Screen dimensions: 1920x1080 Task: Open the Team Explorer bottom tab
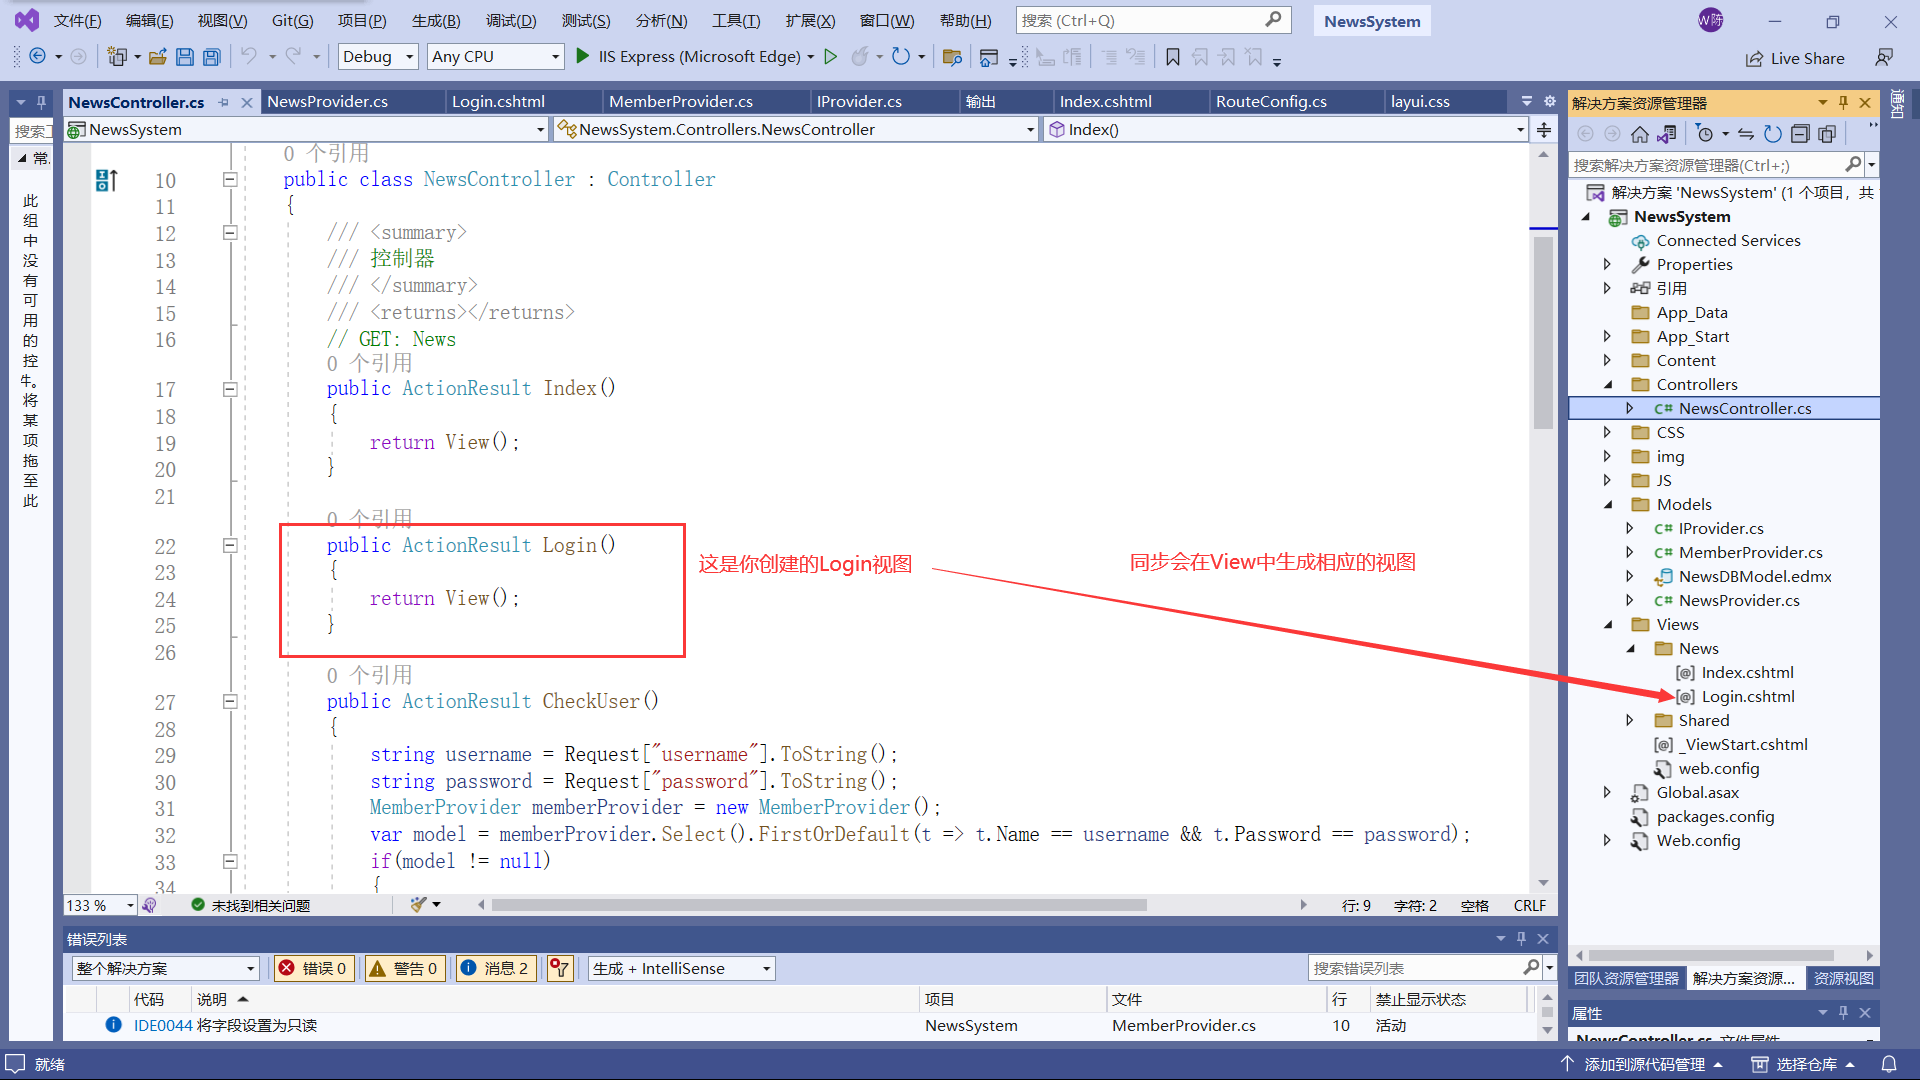[1626, 979]
